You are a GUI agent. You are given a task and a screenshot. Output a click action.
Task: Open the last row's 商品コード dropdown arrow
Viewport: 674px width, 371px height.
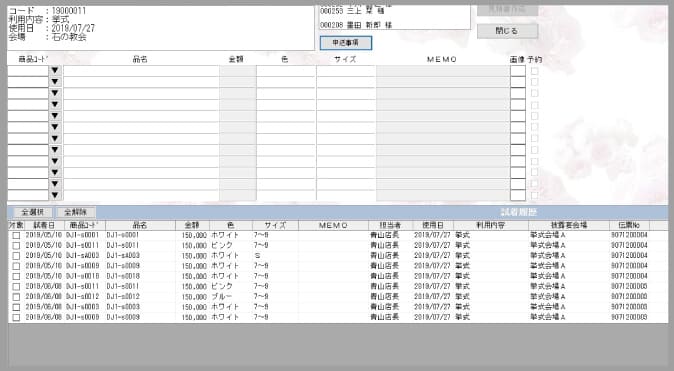coord(55,195)
